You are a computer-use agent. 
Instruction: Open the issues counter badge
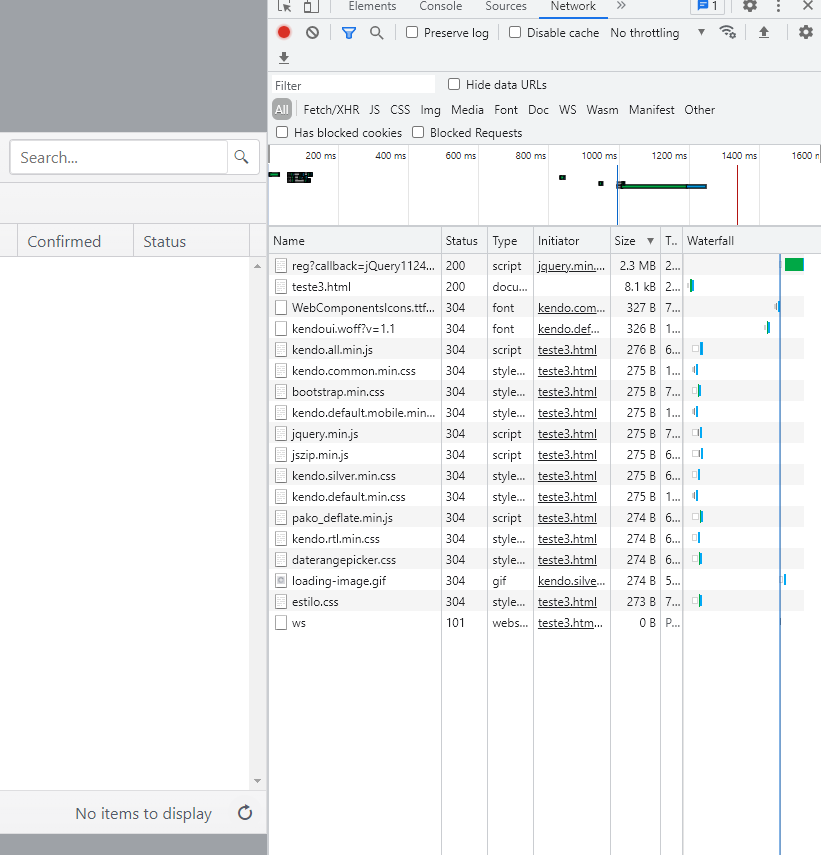(708, 6)
